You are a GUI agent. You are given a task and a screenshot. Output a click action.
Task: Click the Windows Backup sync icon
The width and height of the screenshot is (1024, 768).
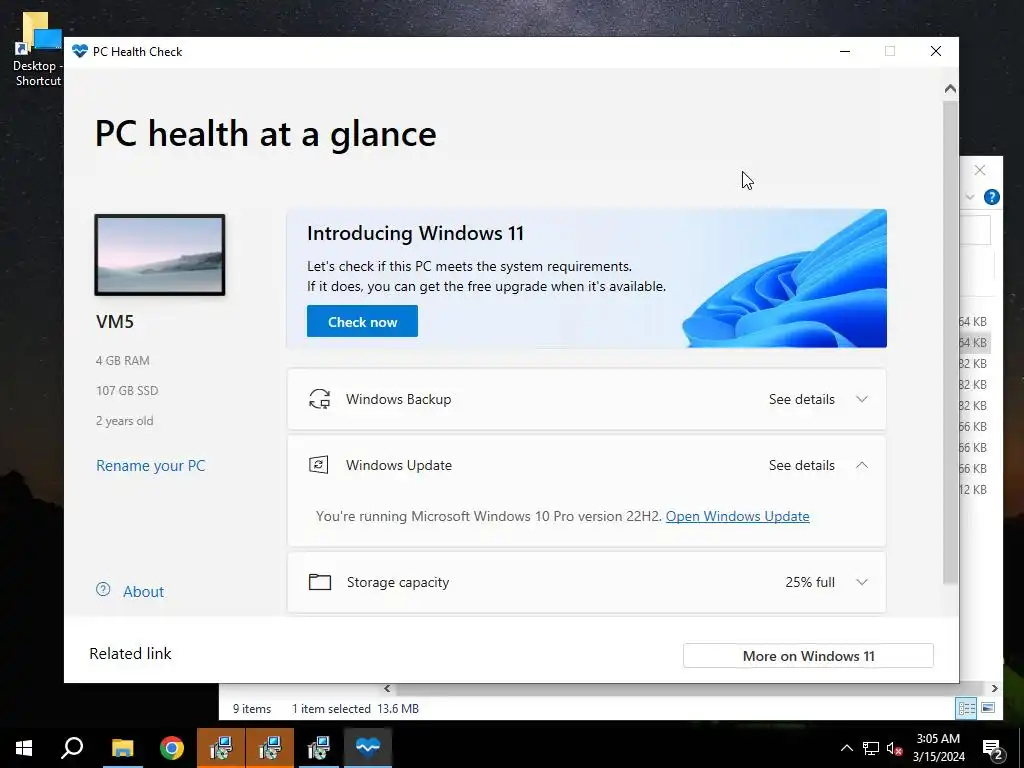[x=319, y=399]
